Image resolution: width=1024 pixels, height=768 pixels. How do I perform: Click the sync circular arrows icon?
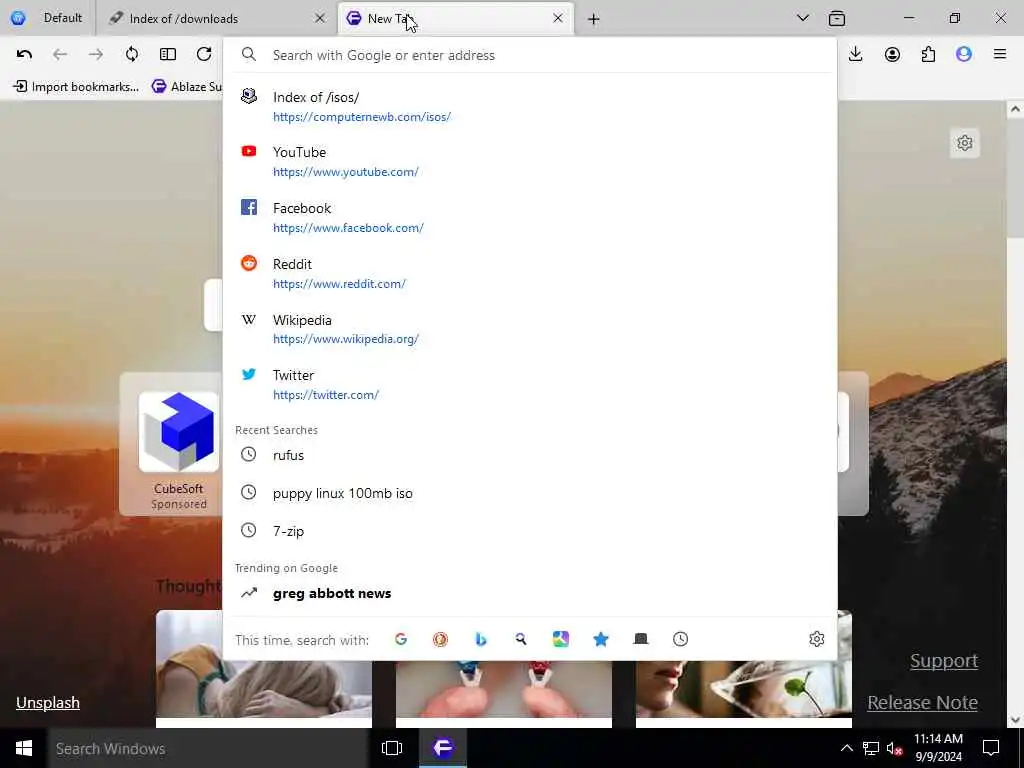tap(132, 54)
